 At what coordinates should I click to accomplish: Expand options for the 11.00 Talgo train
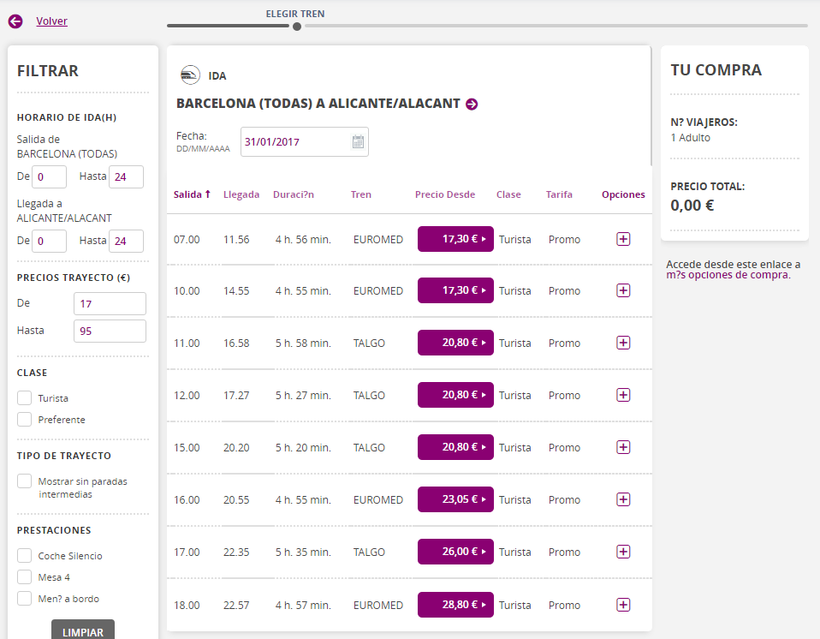(623, 343)
